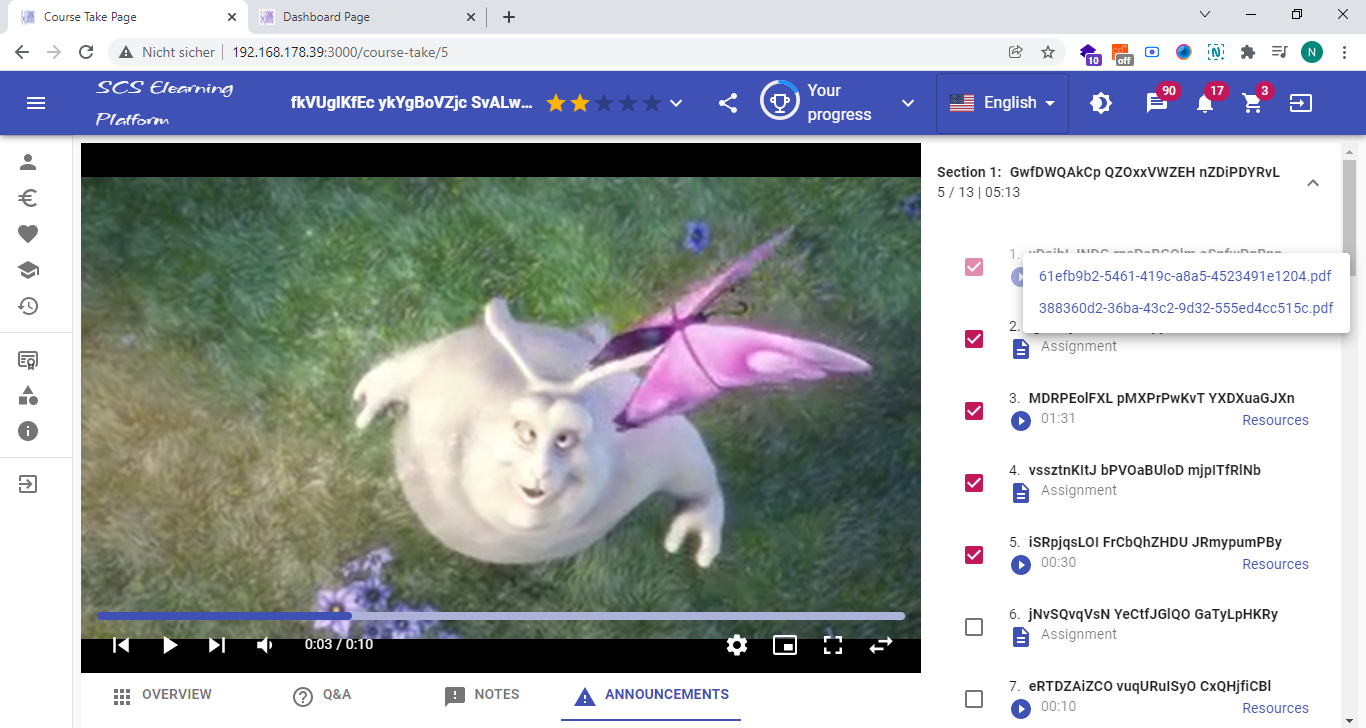Uncheck completion checkbox for item 2
The image size is (1366, 728).
pyautogui.click(x=973, y=339)
